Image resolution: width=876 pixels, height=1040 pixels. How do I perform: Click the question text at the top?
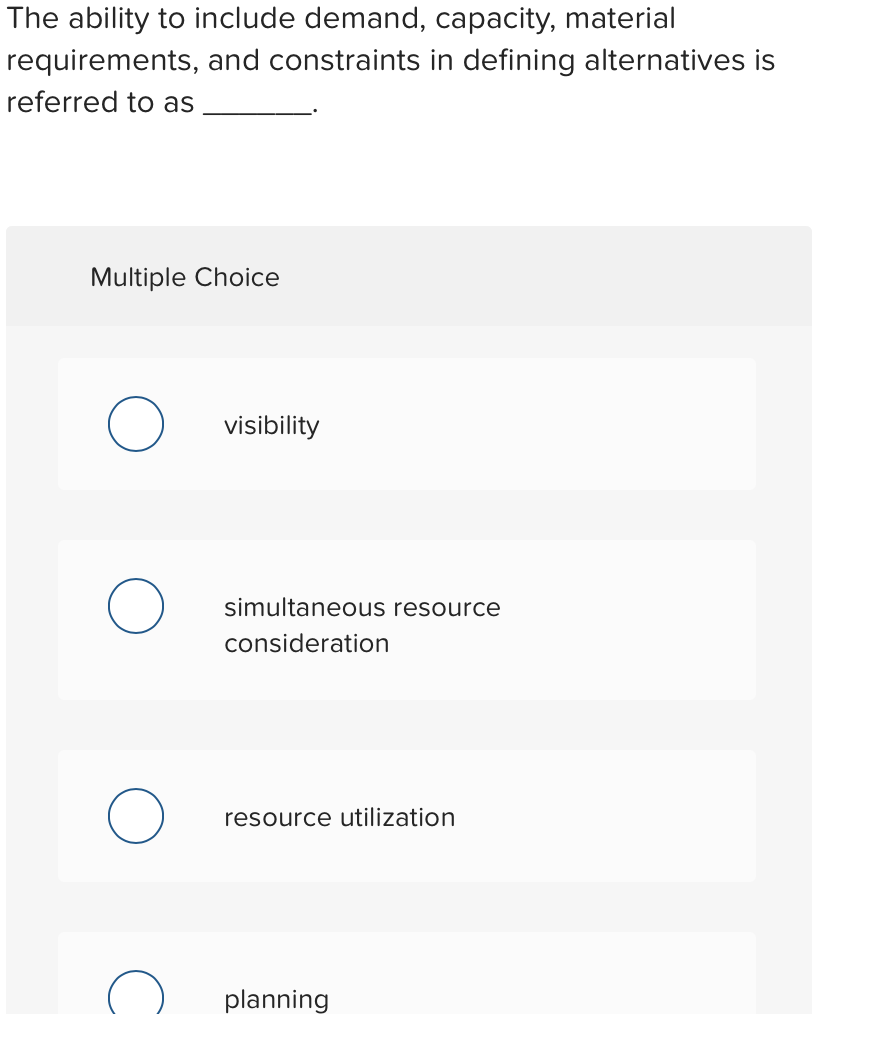point(390,60)
